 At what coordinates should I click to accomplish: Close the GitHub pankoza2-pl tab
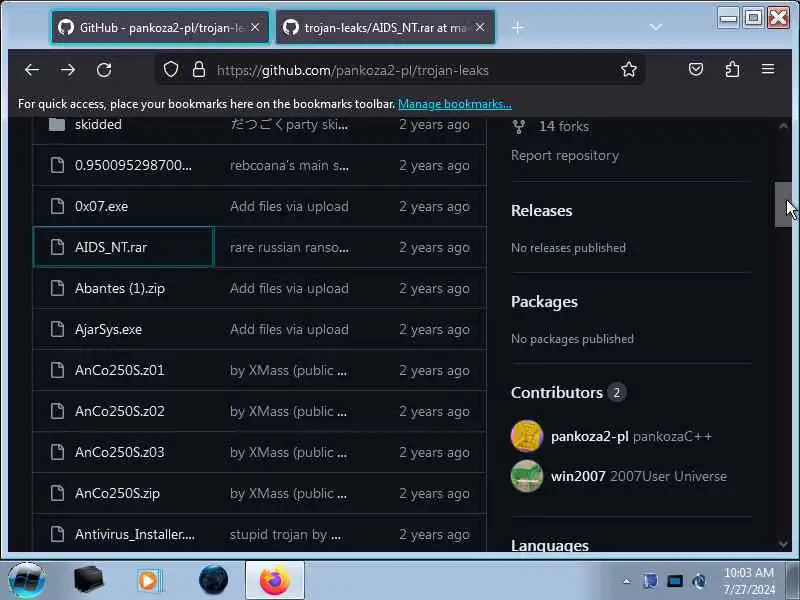tap(255, 27)
